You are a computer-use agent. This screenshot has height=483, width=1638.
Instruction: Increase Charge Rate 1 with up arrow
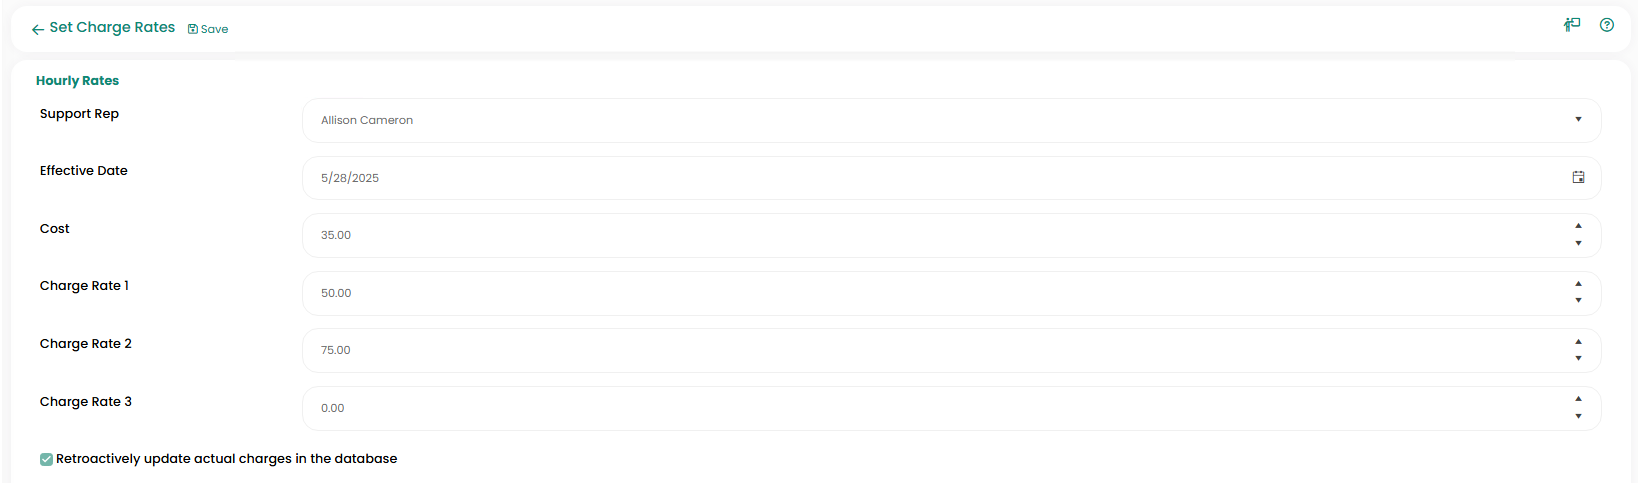[x=1578, y=284]
